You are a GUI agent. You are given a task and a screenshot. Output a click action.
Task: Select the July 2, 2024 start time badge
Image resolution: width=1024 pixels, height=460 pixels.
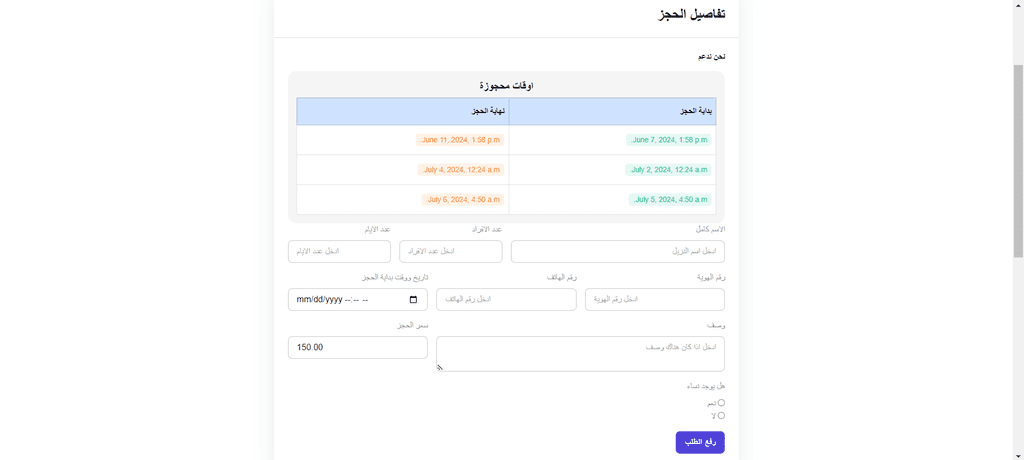pos(668,170)
